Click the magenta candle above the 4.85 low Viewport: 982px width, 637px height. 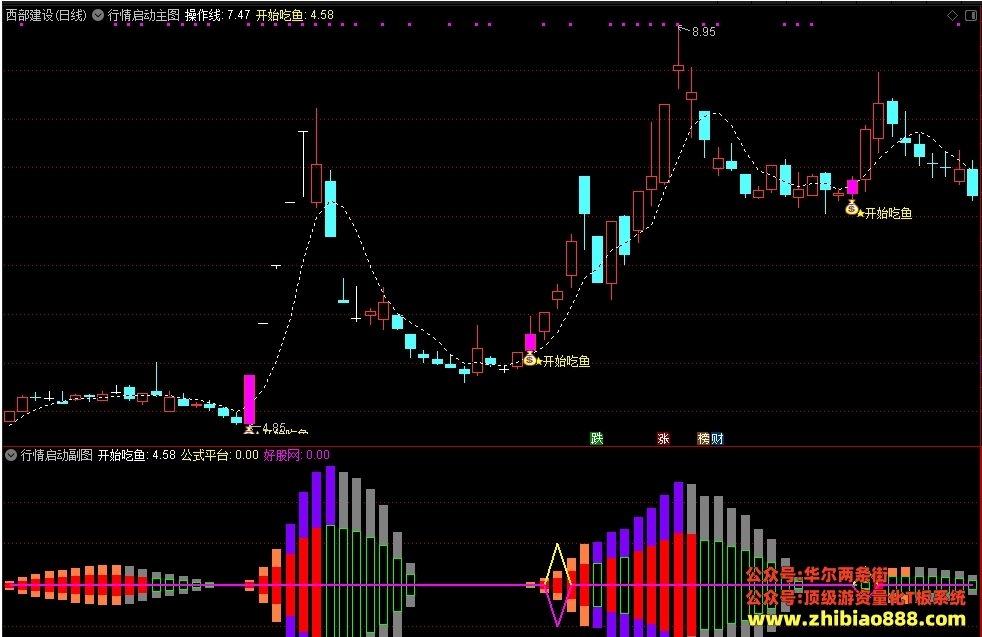point(249,400)
